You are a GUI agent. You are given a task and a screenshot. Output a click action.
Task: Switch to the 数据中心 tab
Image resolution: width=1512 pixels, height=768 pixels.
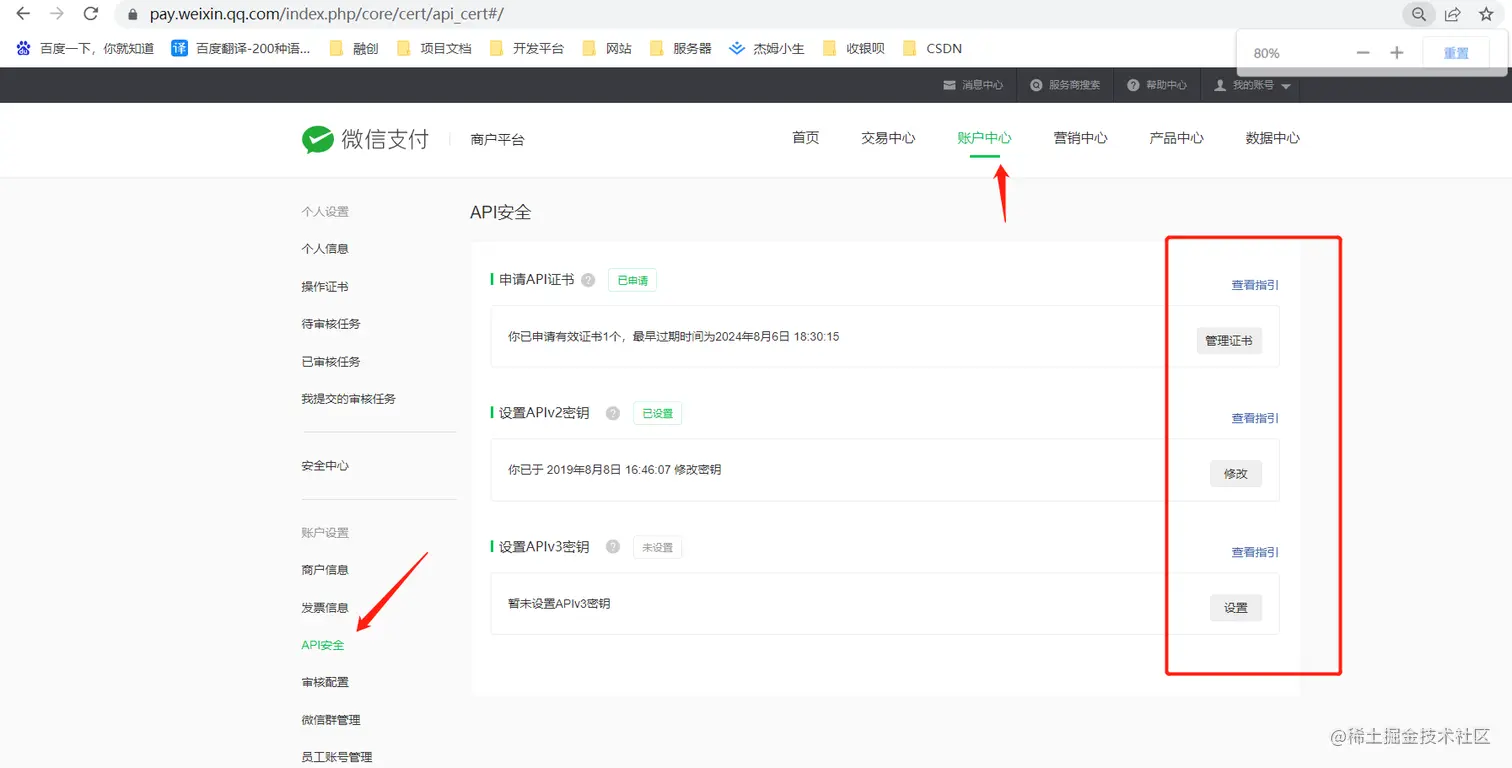[x=1272, y=138]
